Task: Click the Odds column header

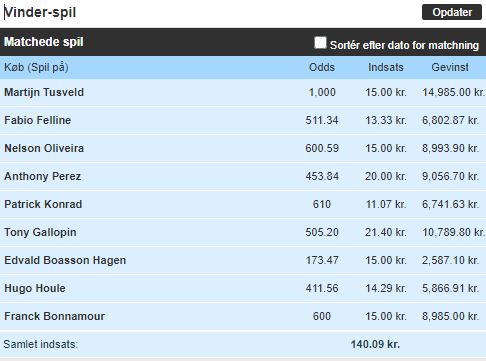Action: point(322,67)
